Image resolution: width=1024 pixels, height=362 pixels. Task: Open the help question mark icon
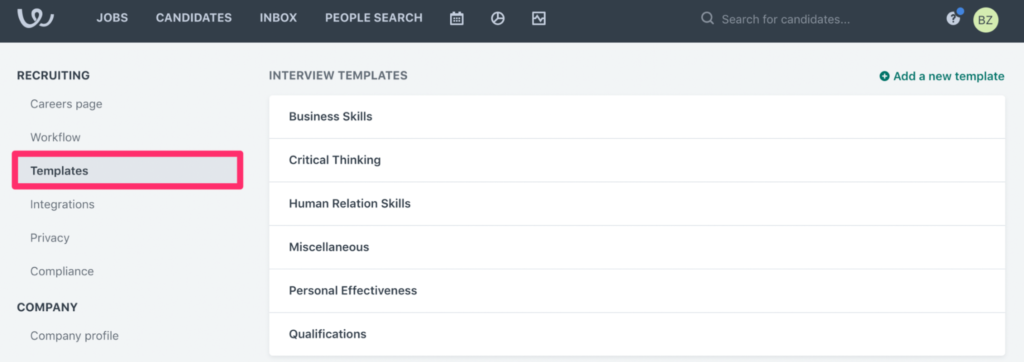click(x=953, y=19)
